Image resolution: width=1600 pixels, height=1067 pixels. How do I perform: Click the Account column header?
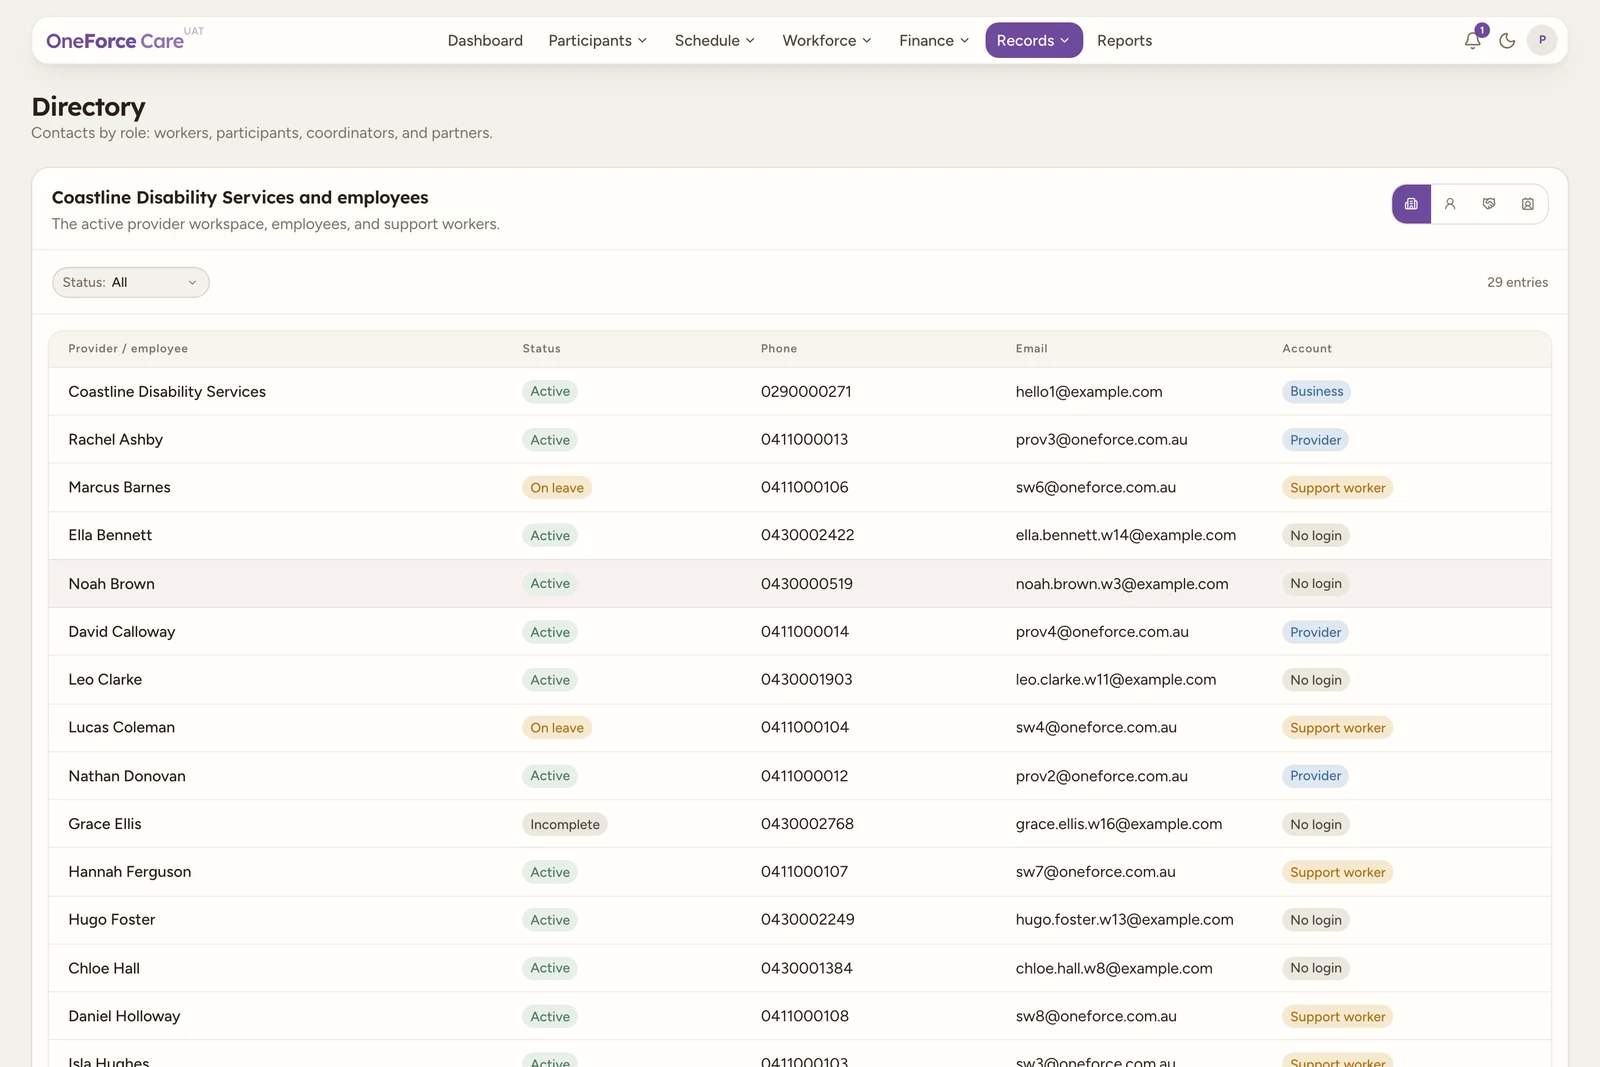pos(1307,349)
